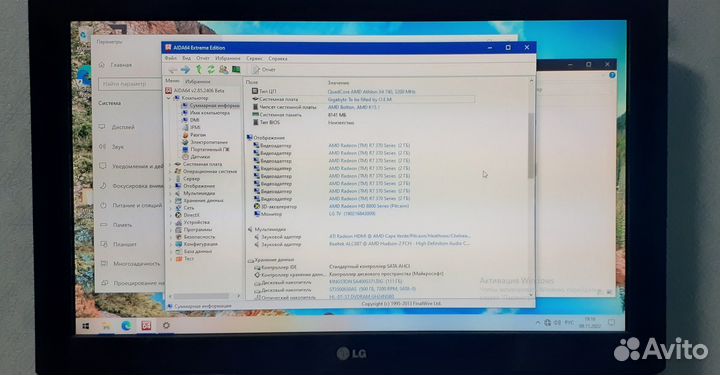Expand Хранение данных tree node
The height and width of the screenshot is (375, 720).
pos(170,201)
